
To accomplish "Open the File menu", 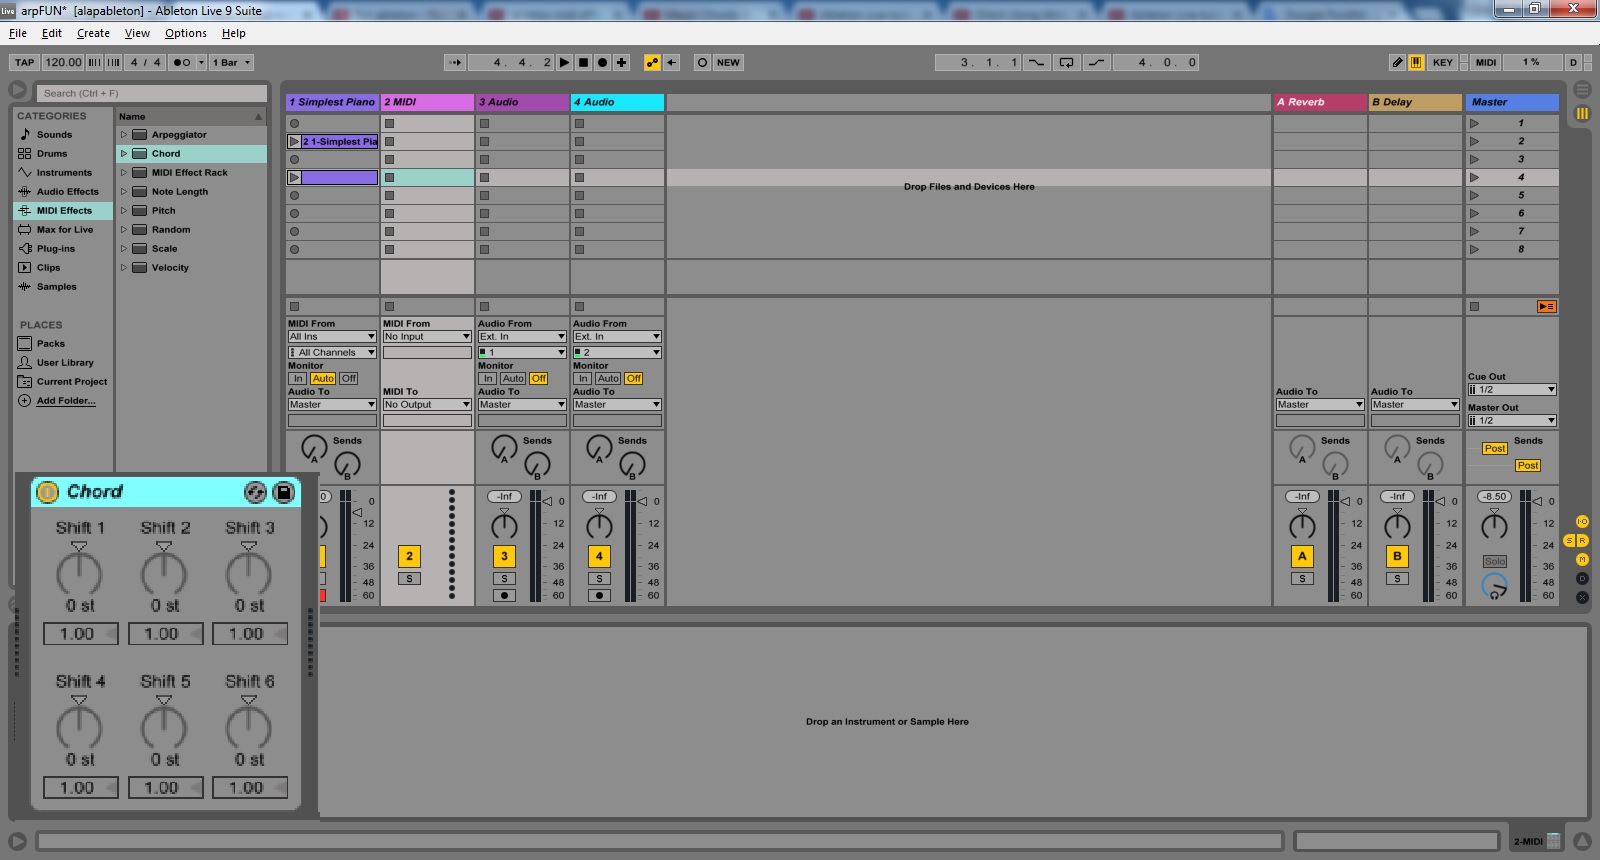I will point(18,33).
